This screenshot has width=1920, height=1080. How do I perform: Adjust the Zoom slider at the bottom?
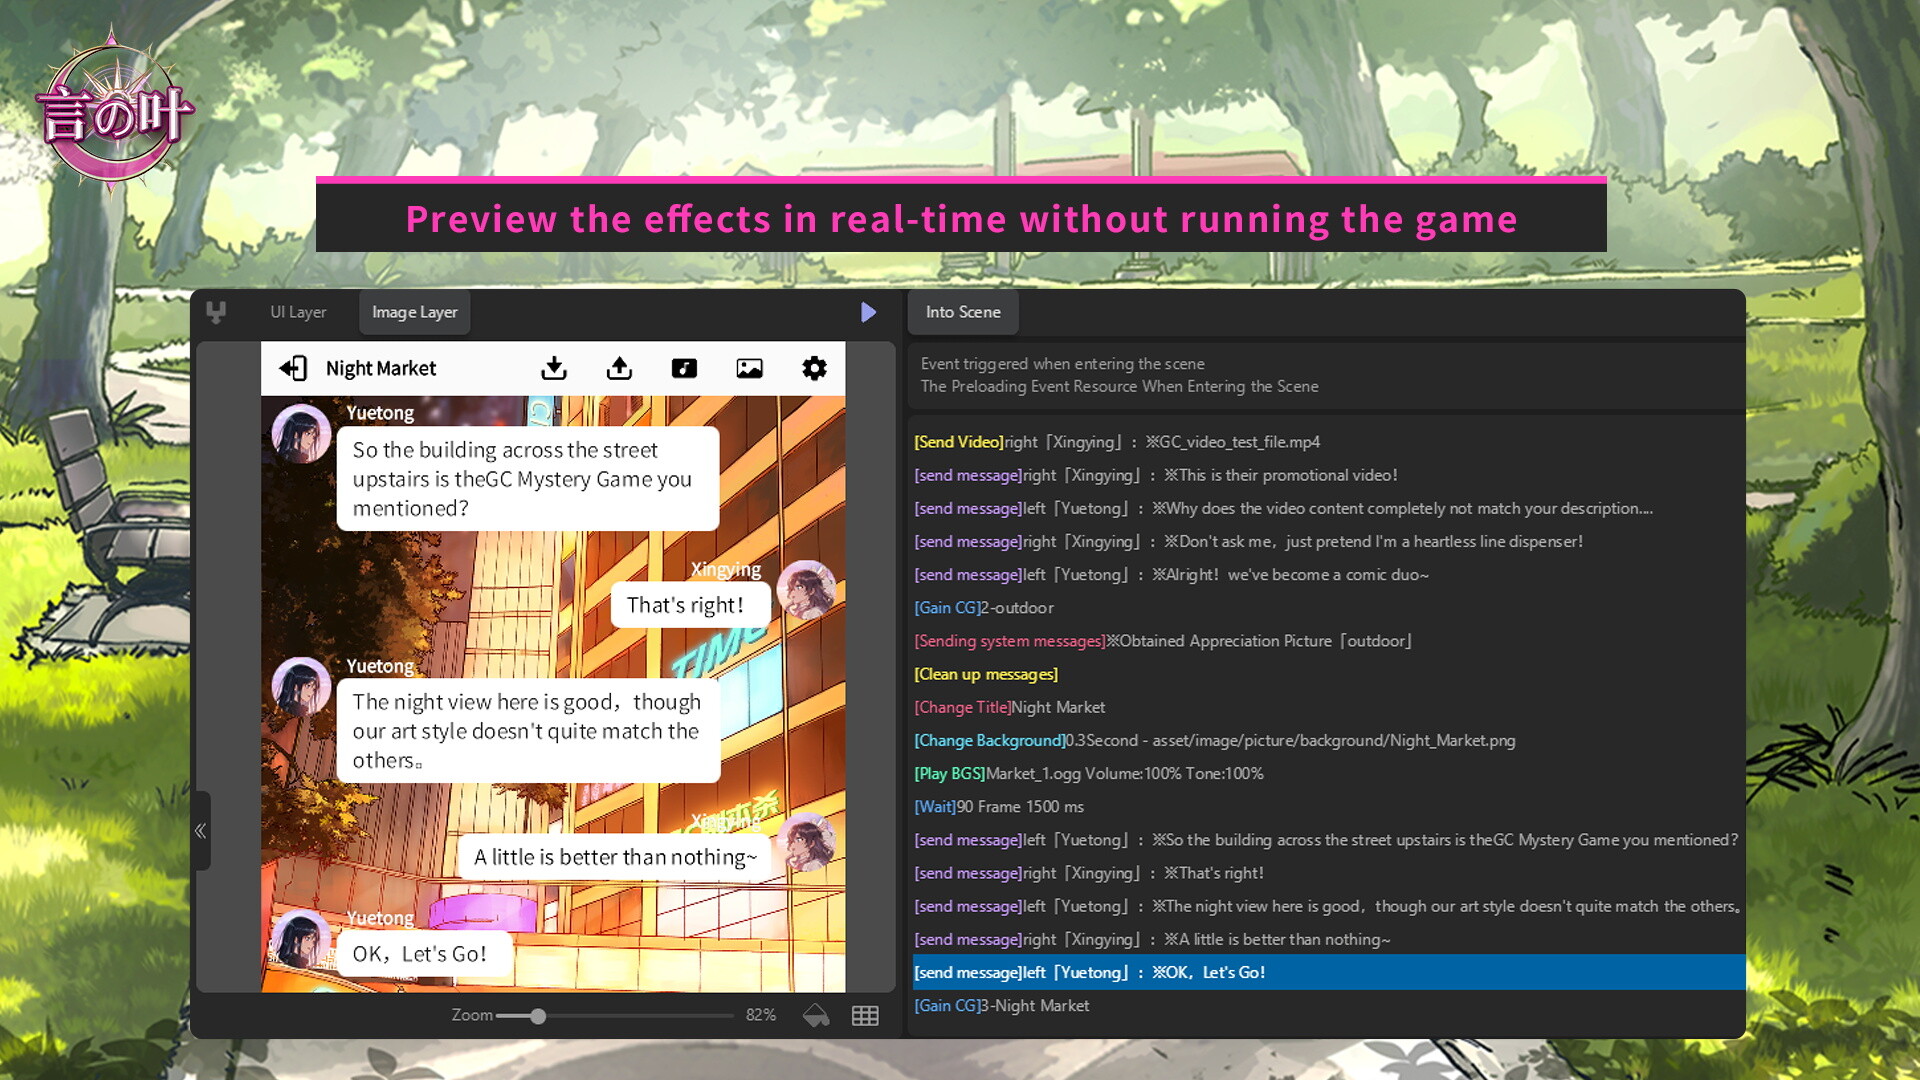point(538,1015)
